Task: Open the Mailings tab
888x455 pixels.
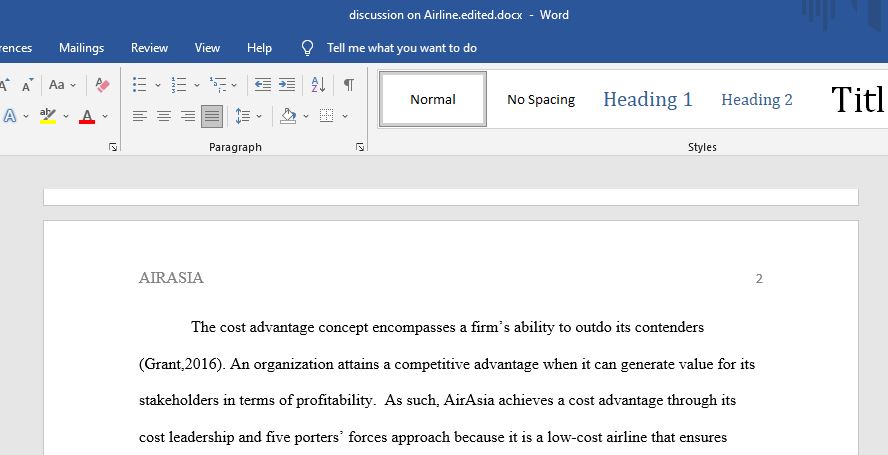Action: (82, 48)
